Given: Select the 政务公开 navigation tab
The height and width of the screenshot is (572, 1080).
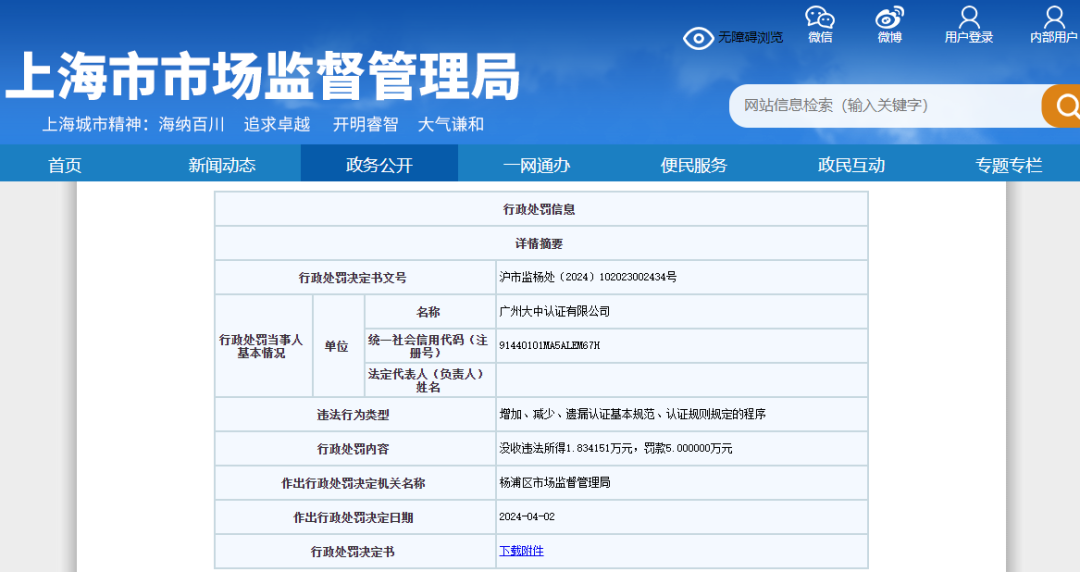Looking at the screenshot, I should (379, 165).
